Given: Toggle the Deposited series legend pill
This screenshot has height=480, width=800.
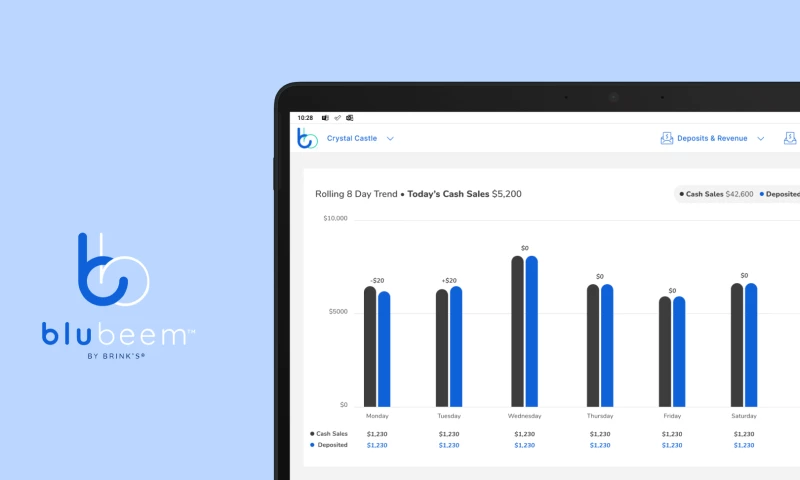Looking at the screenshot, I should (x=780, y=194).
